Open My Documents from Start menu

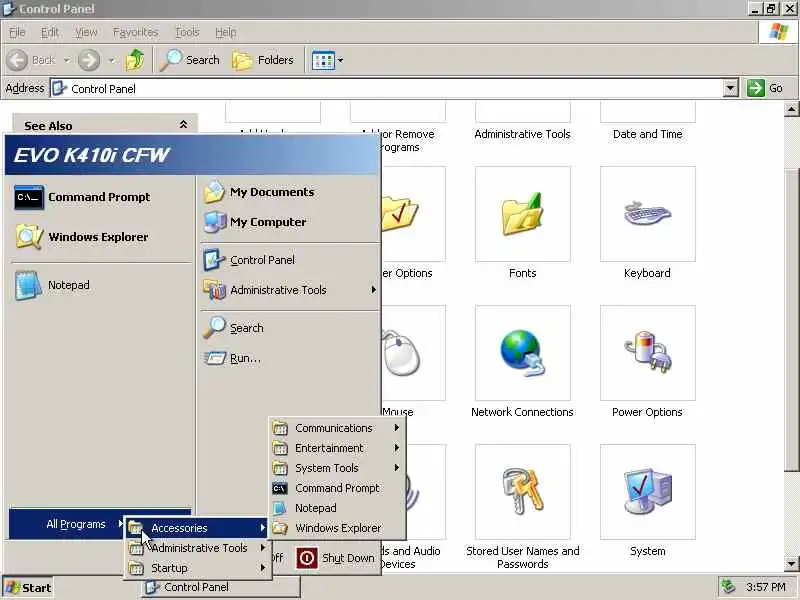pos(290,192)
